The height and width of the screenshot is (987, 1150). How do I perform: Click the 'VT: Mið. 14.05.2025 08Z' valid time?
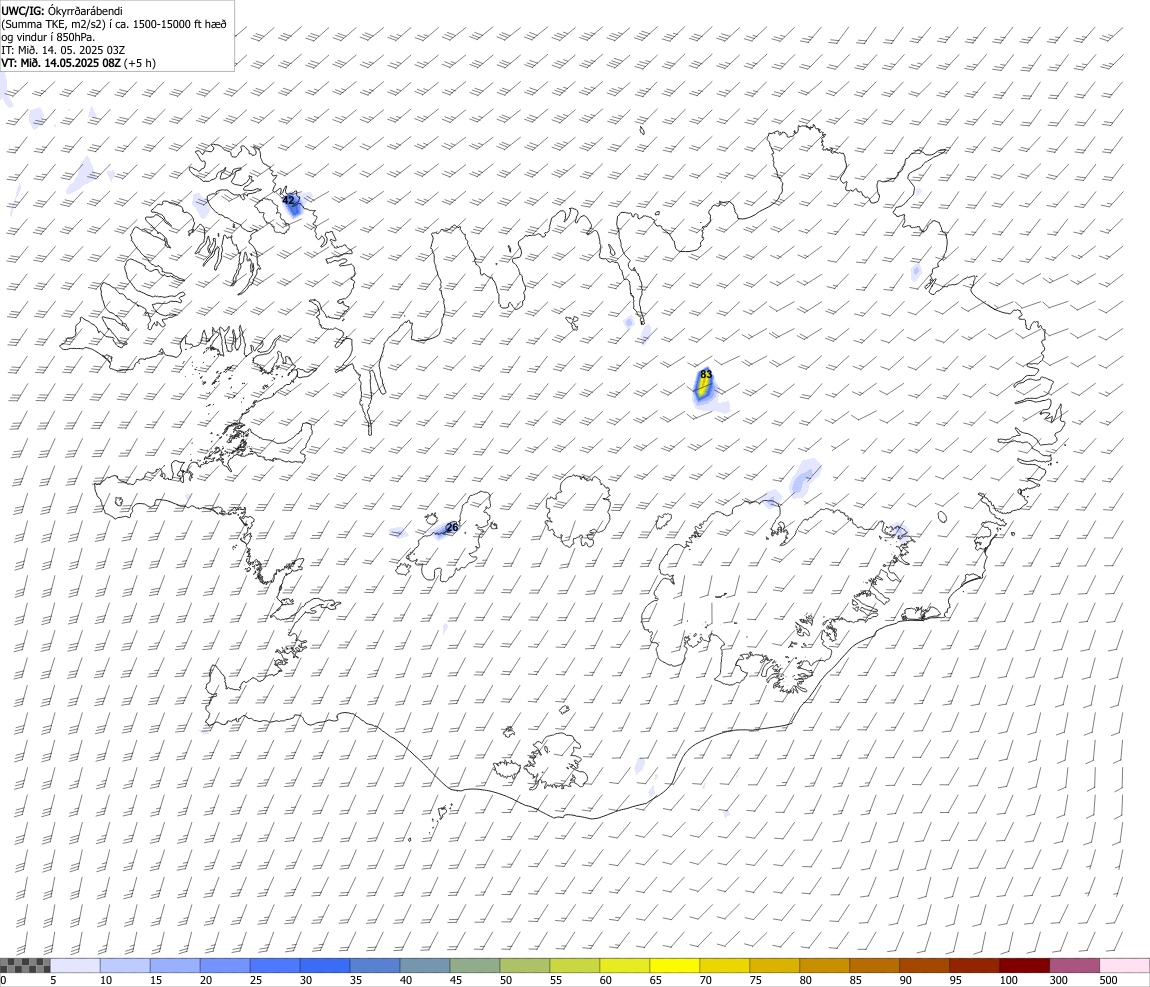(x=61, y=63)
